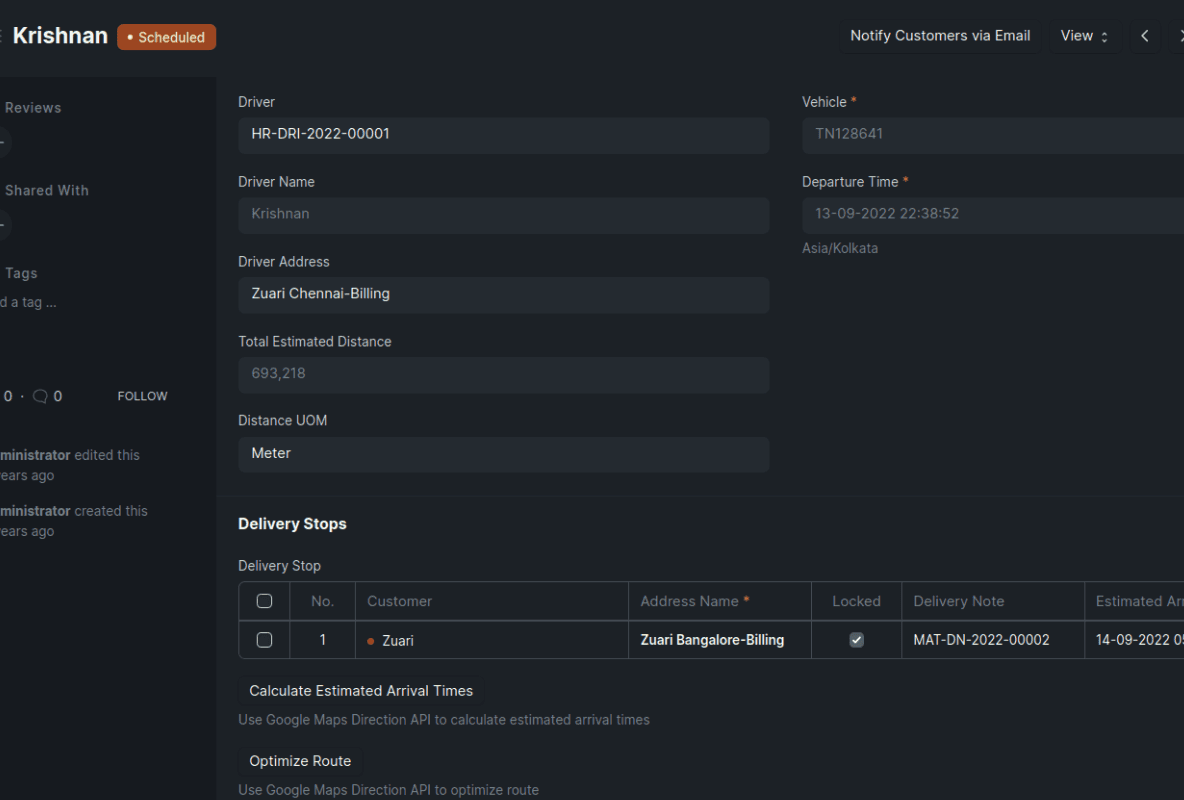Screen dimensions: 1184x800
Task: Select the first delivery stop row checkbox
Action: click(x=264, y=639)
